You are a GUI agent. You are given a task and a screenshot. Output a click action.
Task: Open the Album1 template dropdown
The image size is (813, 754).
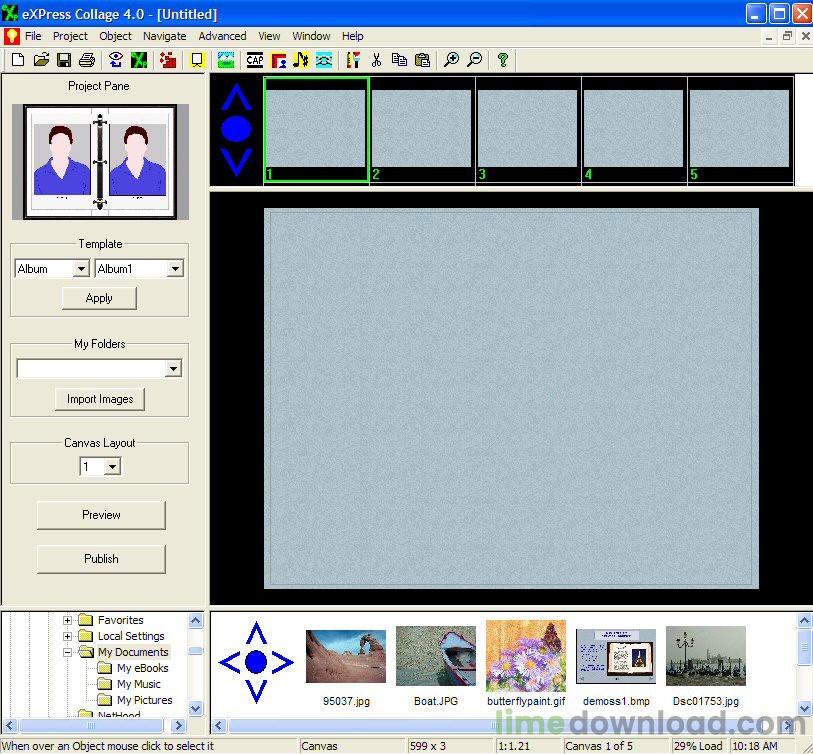[x=175, y=269]
